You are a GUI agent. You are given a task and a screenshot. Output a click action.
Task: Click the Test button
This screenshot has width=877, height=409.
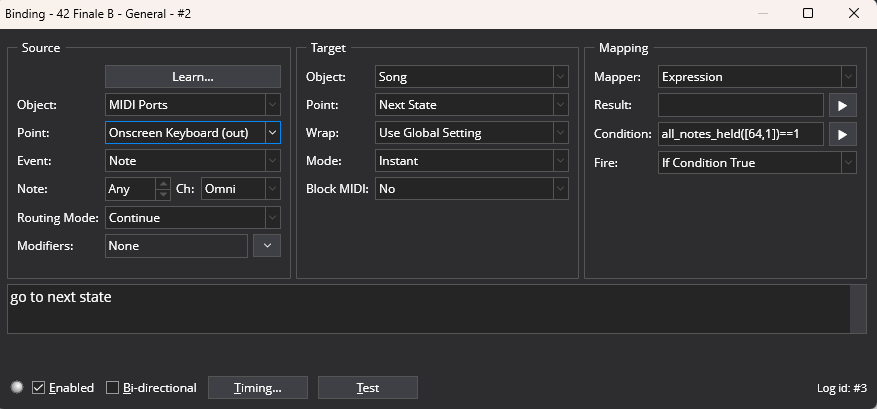pyautogui.click(x=367, y=388)
